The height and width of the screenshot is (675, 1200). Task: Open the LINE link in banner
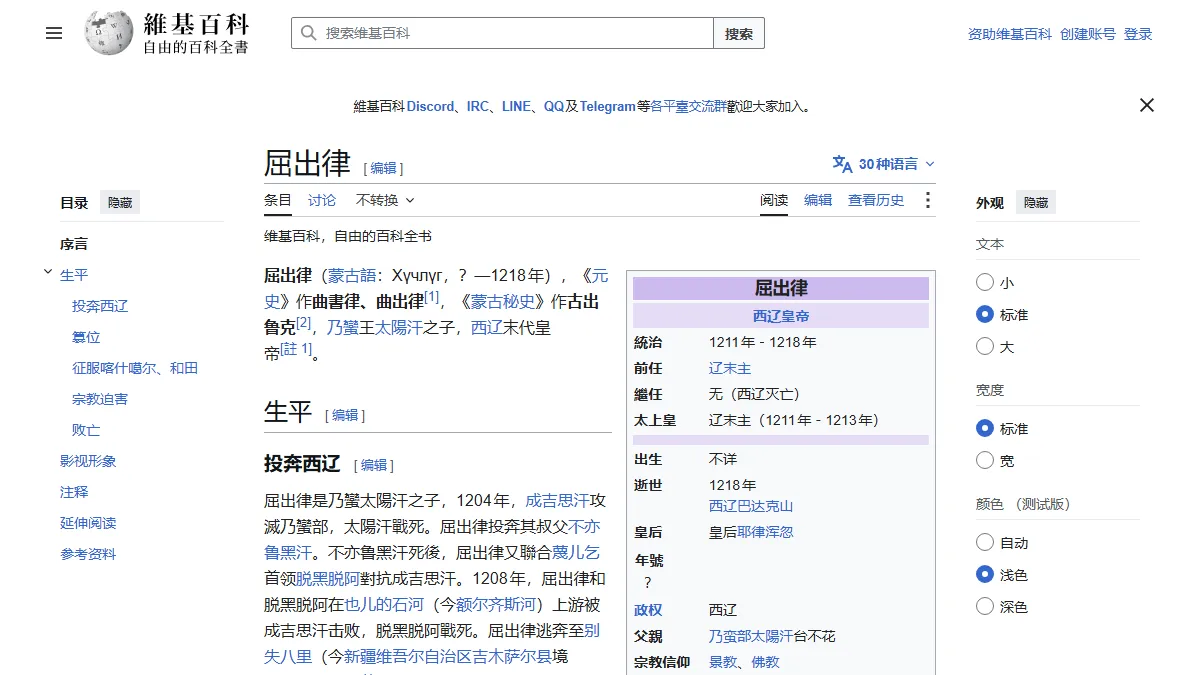point(516,106)
